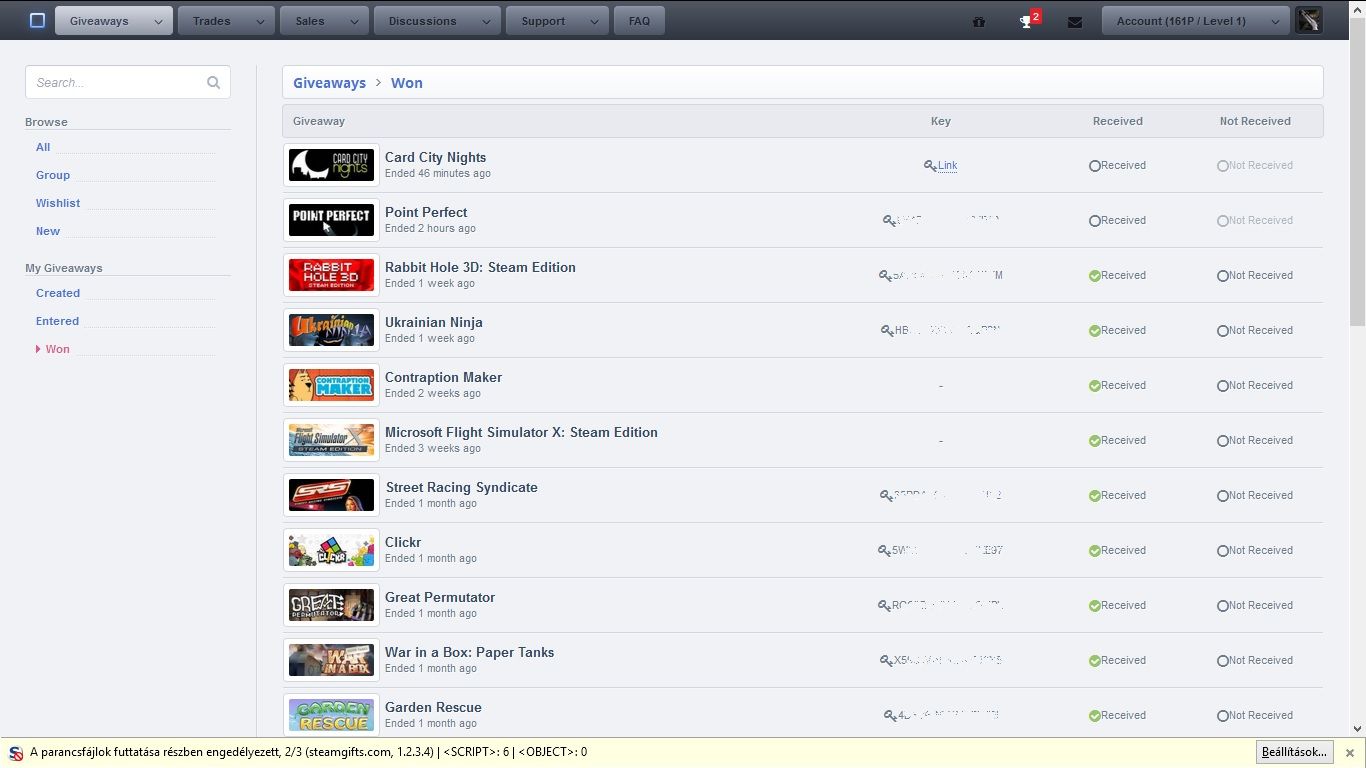The height and width of the screenshot is (768, 1366).
Task: Click the NoScript blocked-scripts icon
Action: [x=16, y=753]
